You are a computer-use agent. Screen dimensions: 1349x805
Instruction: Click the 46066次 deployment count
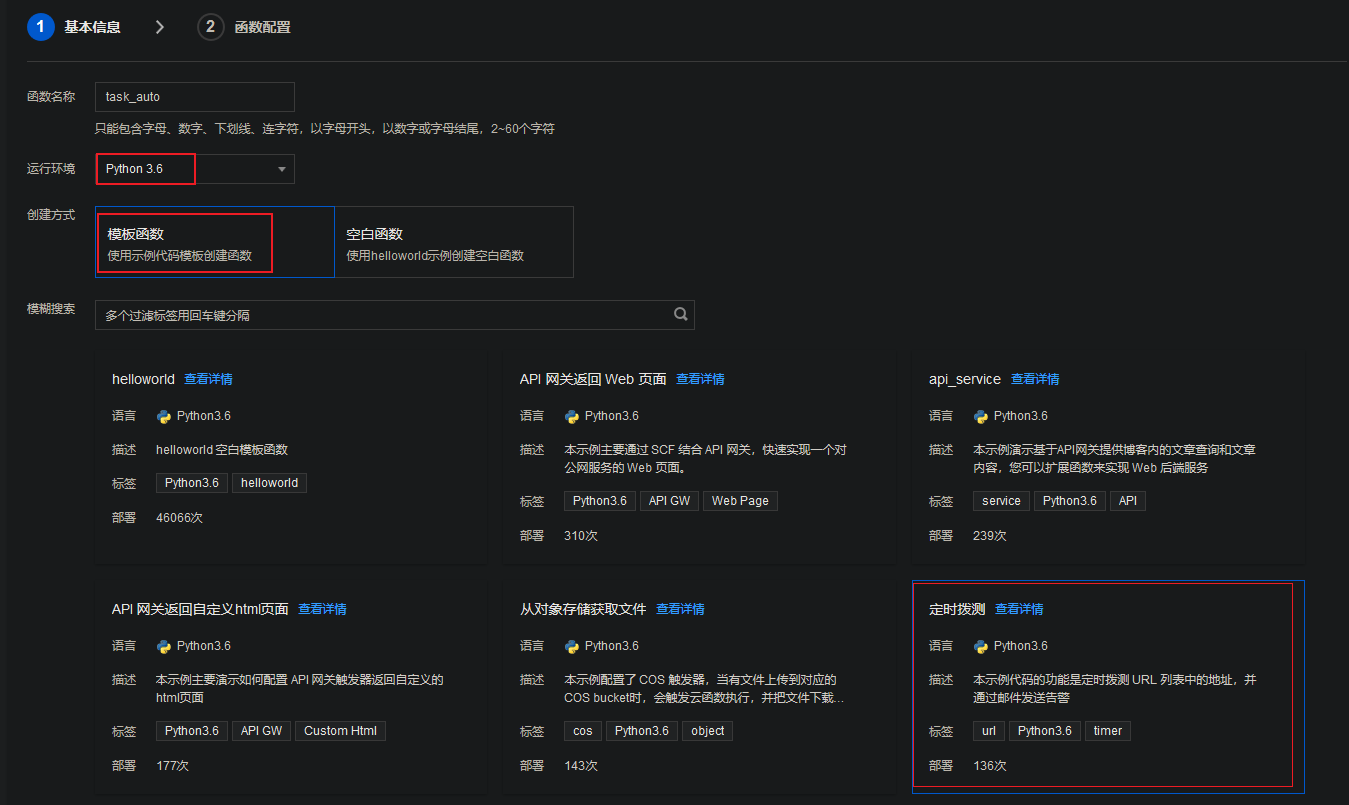(x=180, y=518)
